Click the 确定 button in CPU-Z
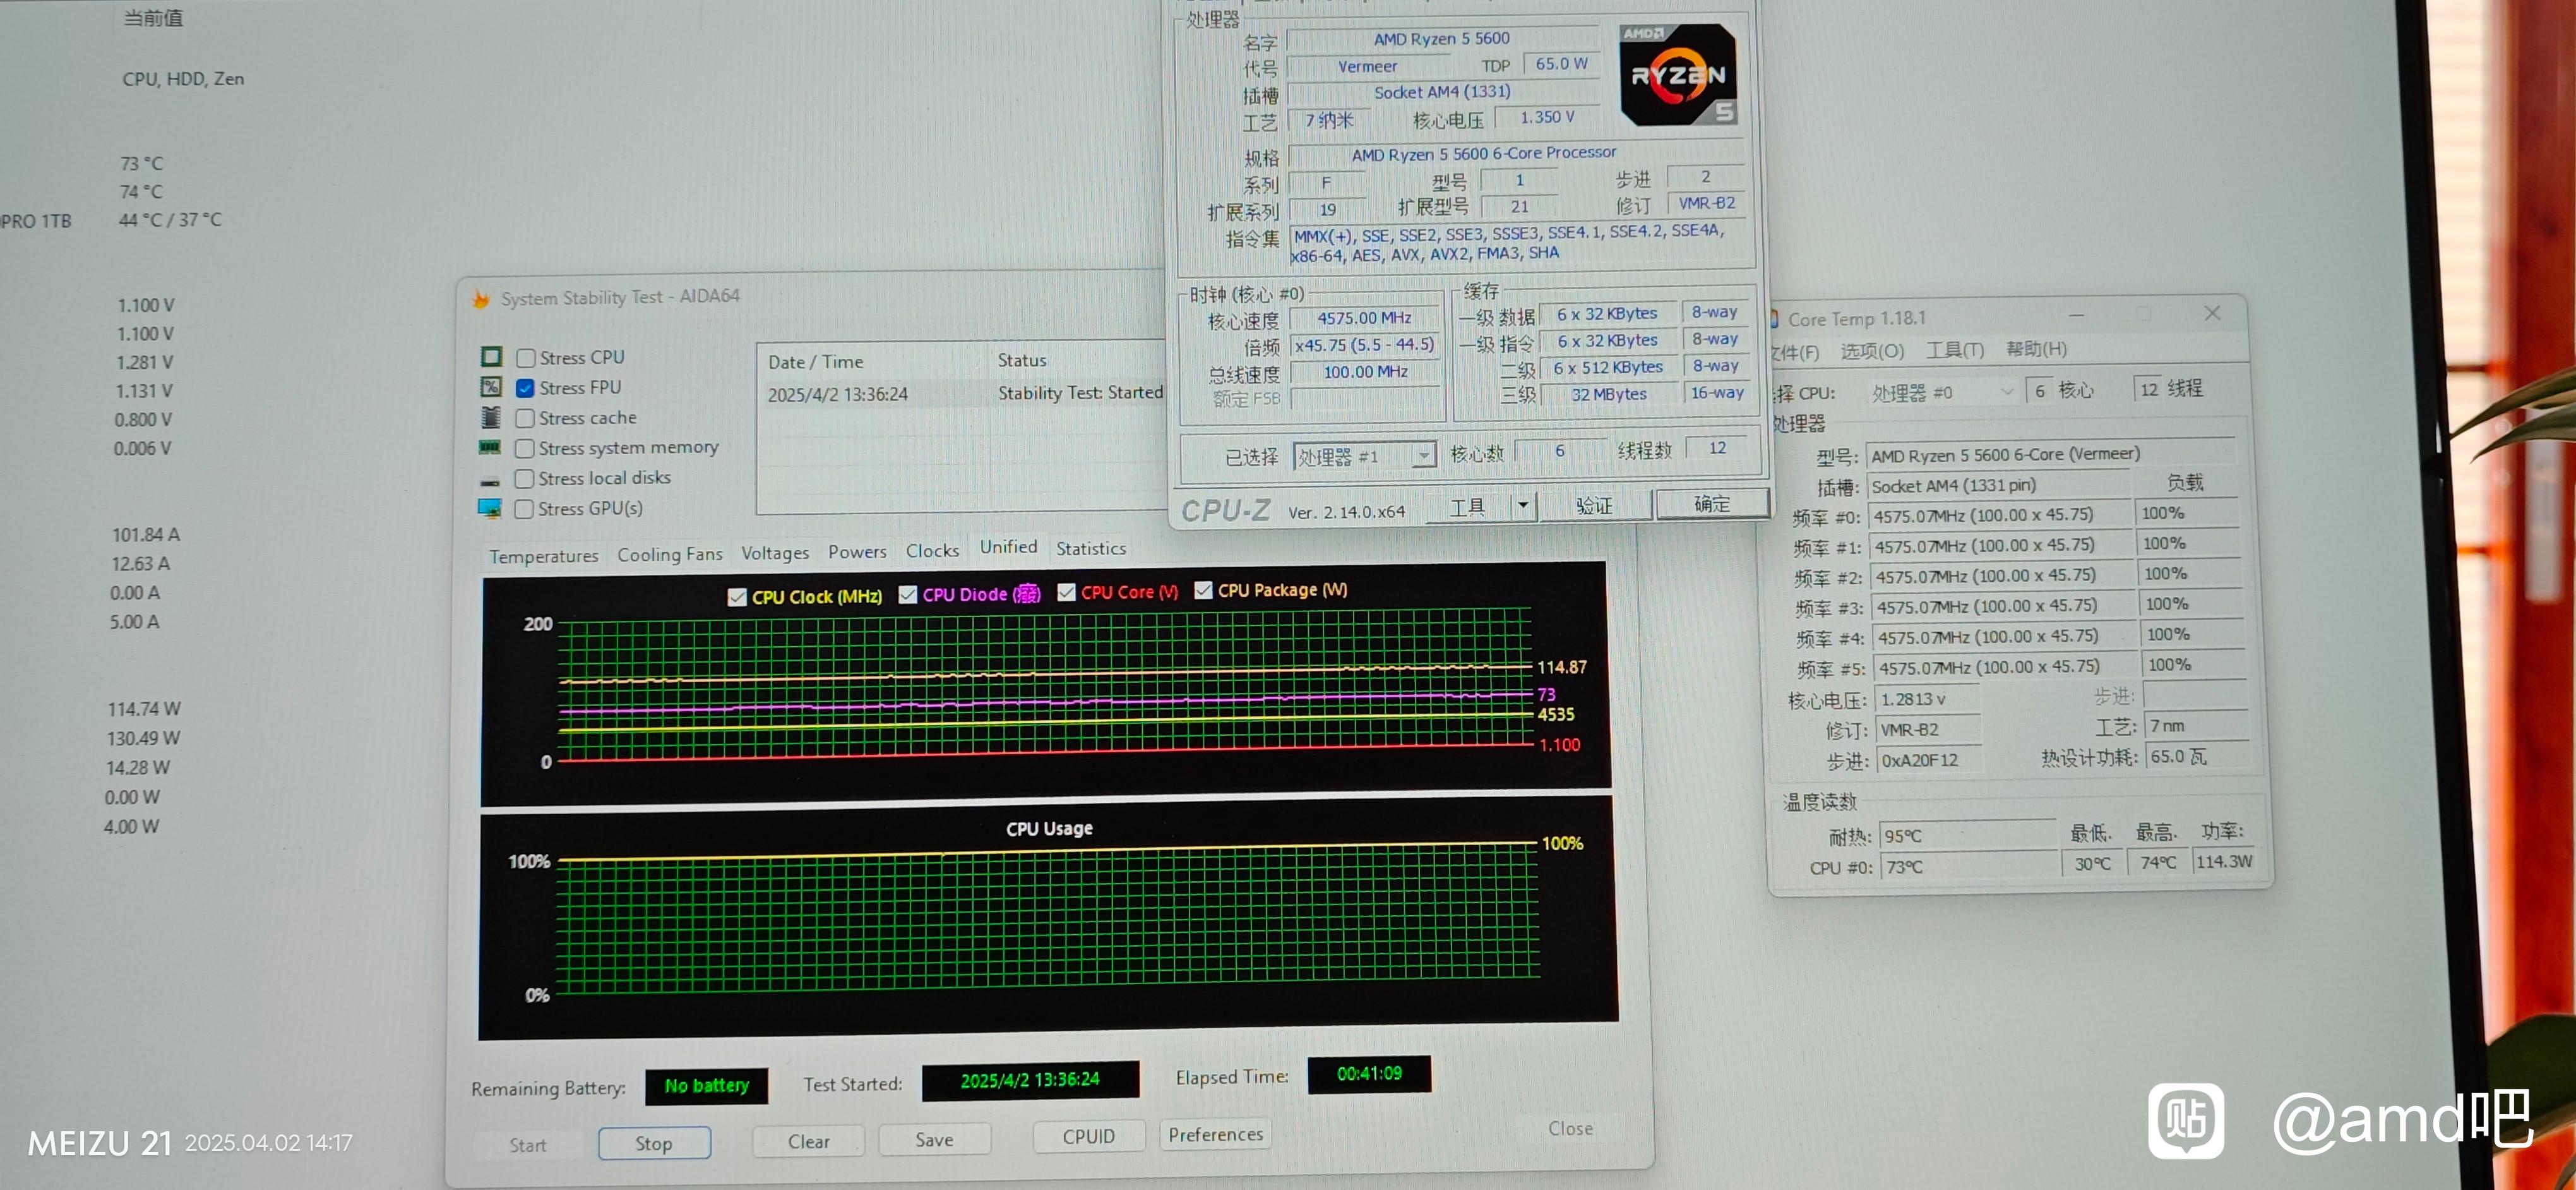The image size is (2576, 1190). [x=1712, y=504]
